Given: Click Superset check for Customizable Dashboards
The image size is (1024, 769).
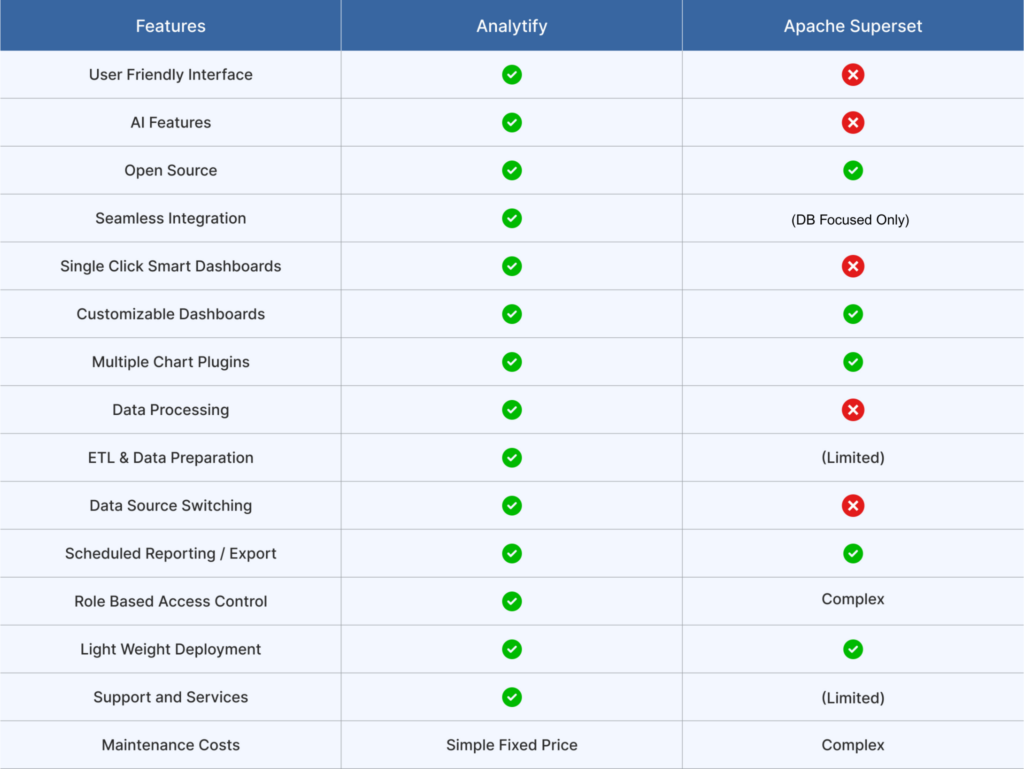Looking at the screenshot, I should [x=852, y=314].
